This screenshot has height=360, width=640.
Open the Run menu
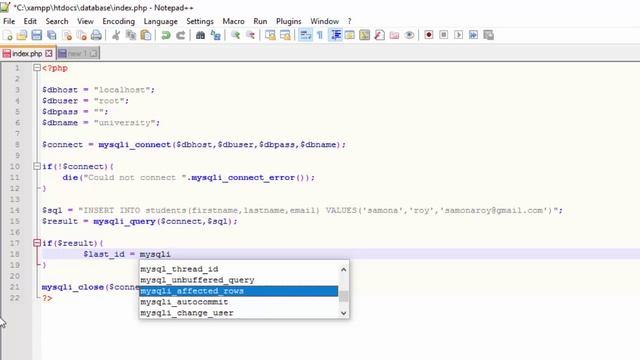pos(260,21)
